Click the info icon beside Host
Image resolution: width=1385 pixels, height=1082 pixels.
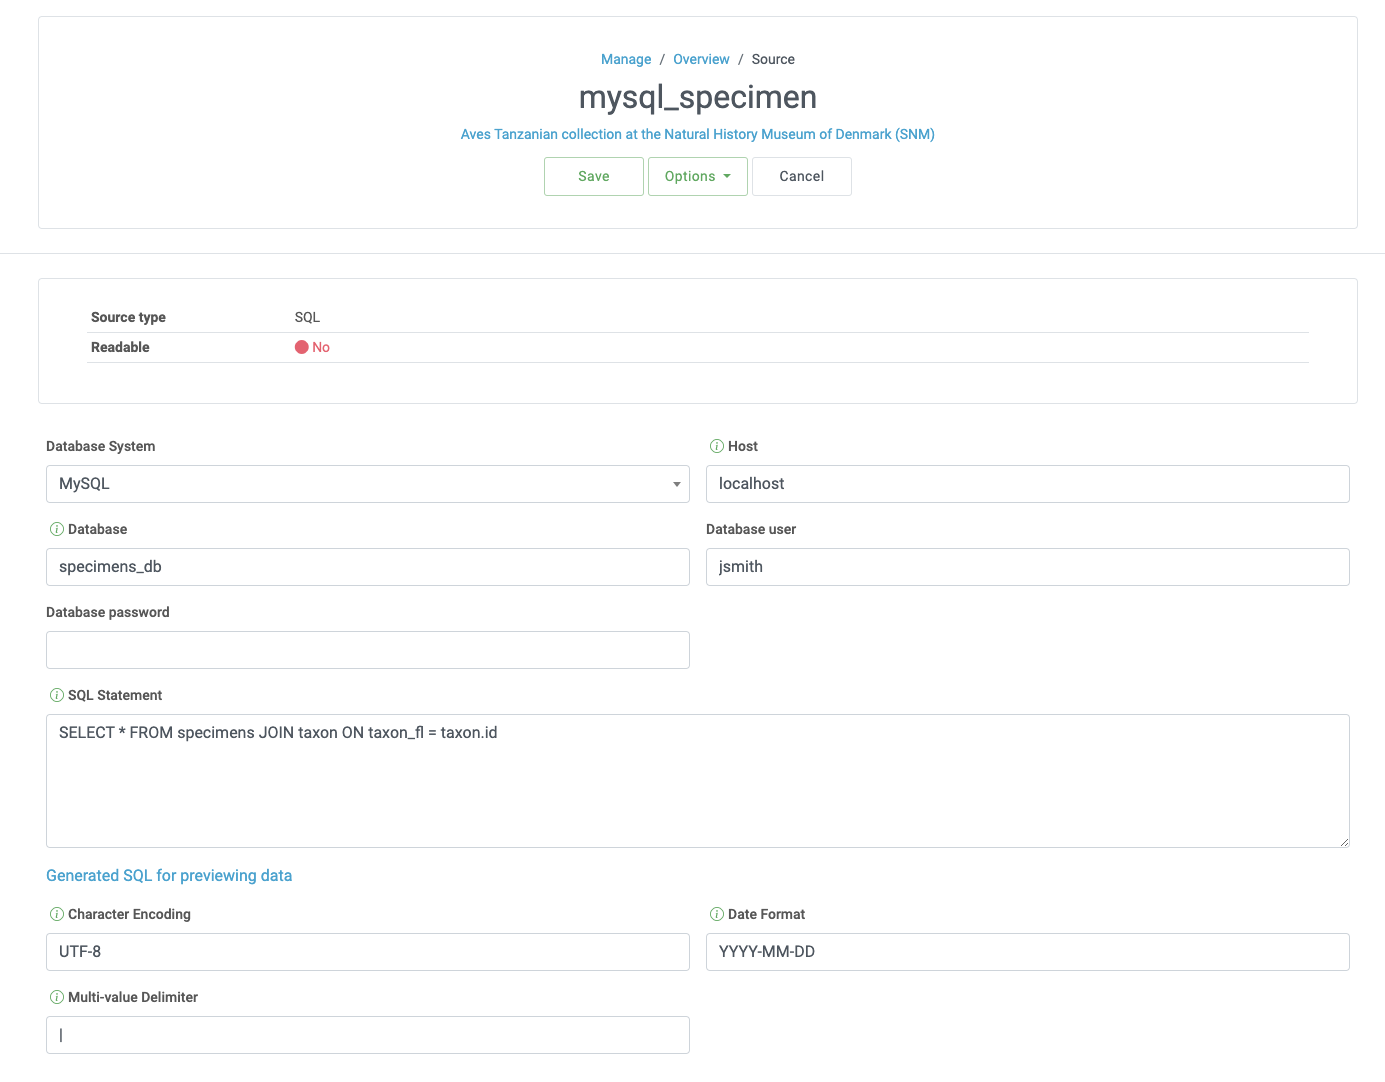[716, 446]
